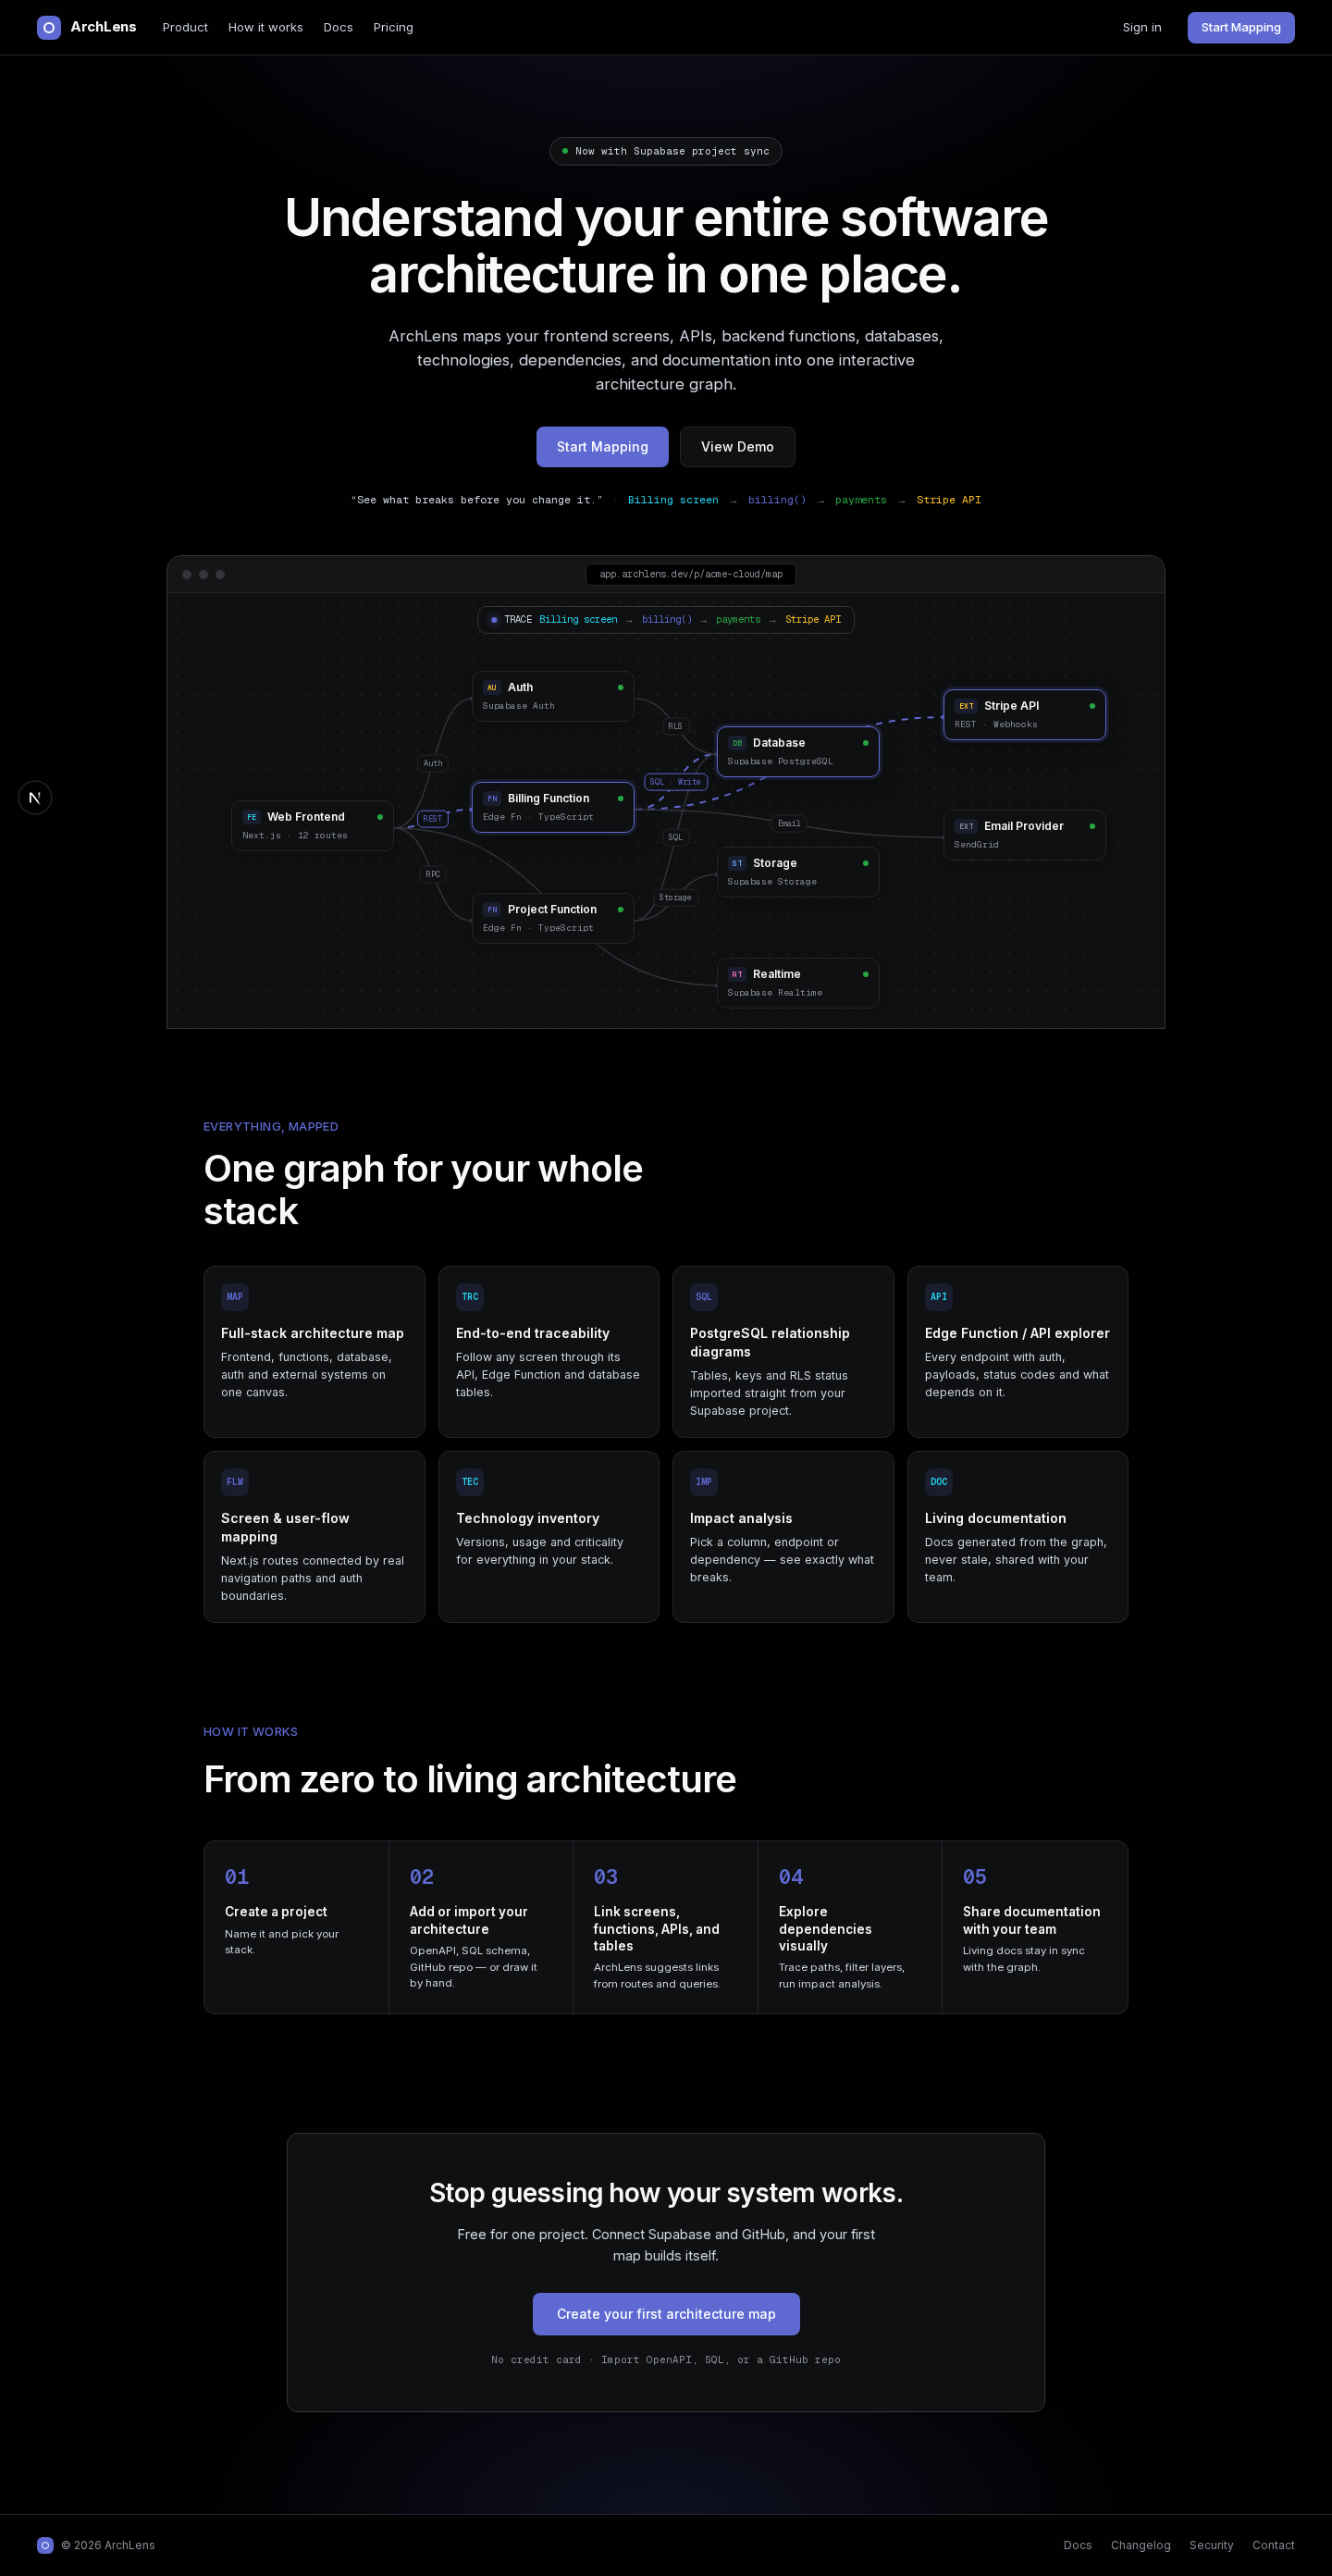Click the Add or import your architecture heading
Image resolution: width=1332 pixels, height=2576 pixels.
coord(468,1920)
